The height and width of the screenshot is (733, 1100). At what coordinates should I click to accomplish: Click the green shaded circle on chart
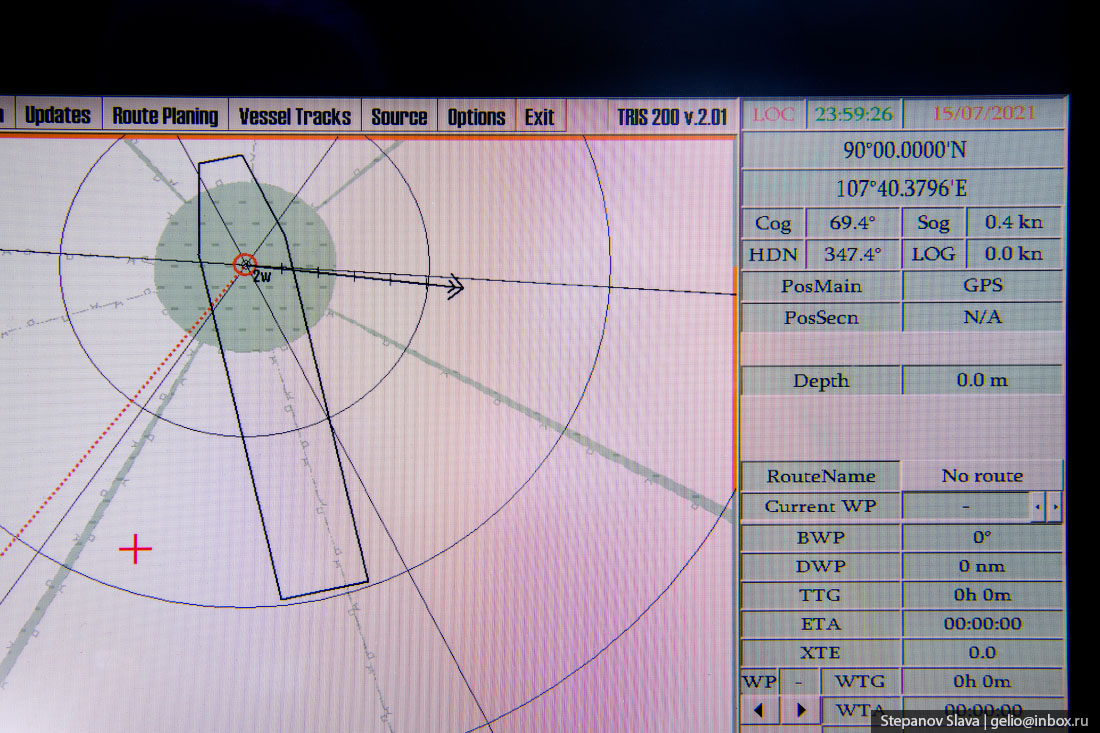(x=300, y=300)
